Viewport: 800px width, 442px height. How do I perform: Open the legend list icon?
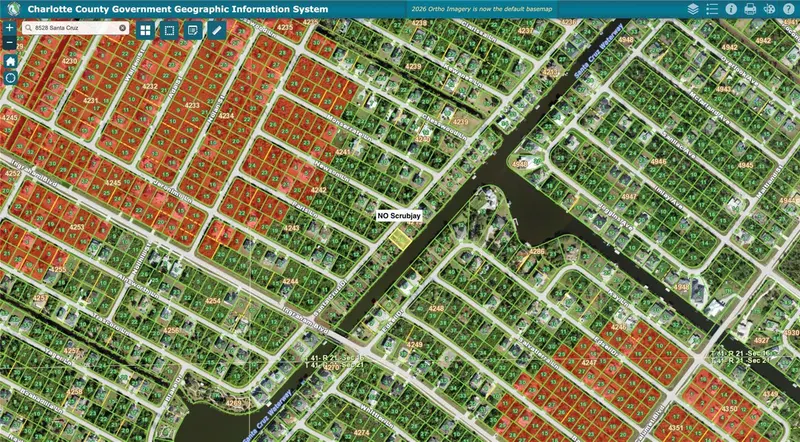[712, 9]
